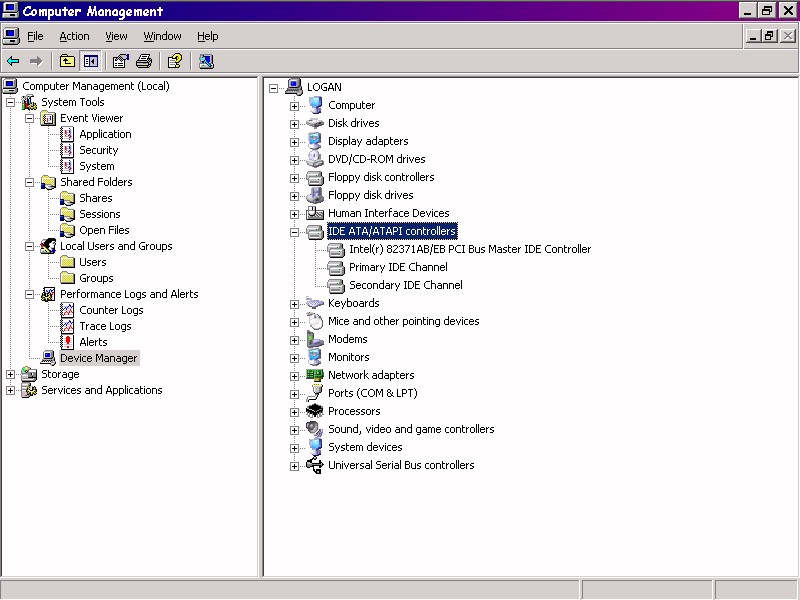Click the Alerts icon in left tree
This screenshot has width=800, height=600.
(x=67, y=342)
